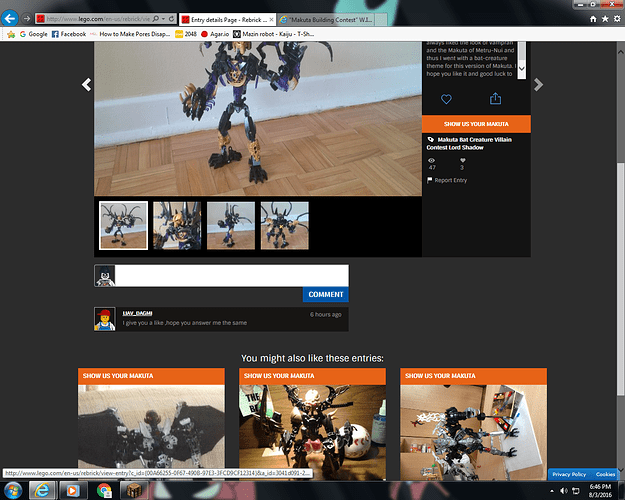Click the tag icon beside Makuta Bat Creature
Image resolution: width=625 pixels, height=500 pixels.
point(430,140)
